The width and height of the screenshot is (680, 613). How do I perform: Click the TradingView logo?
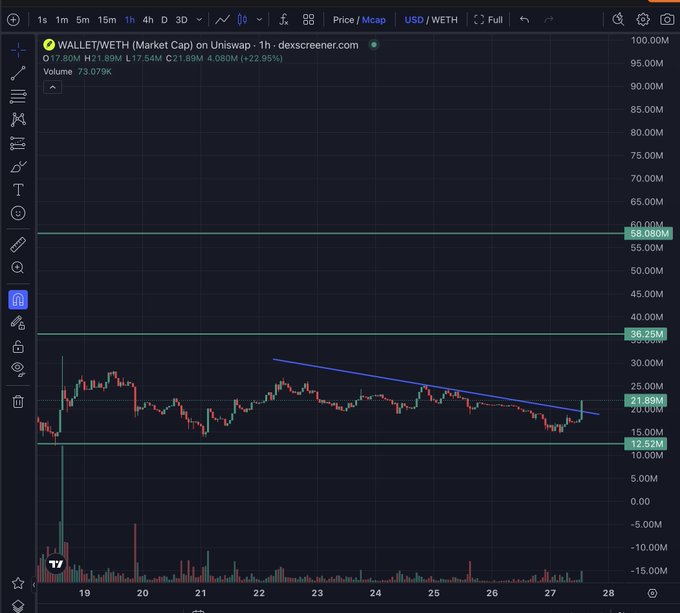(x=56, y=564)
